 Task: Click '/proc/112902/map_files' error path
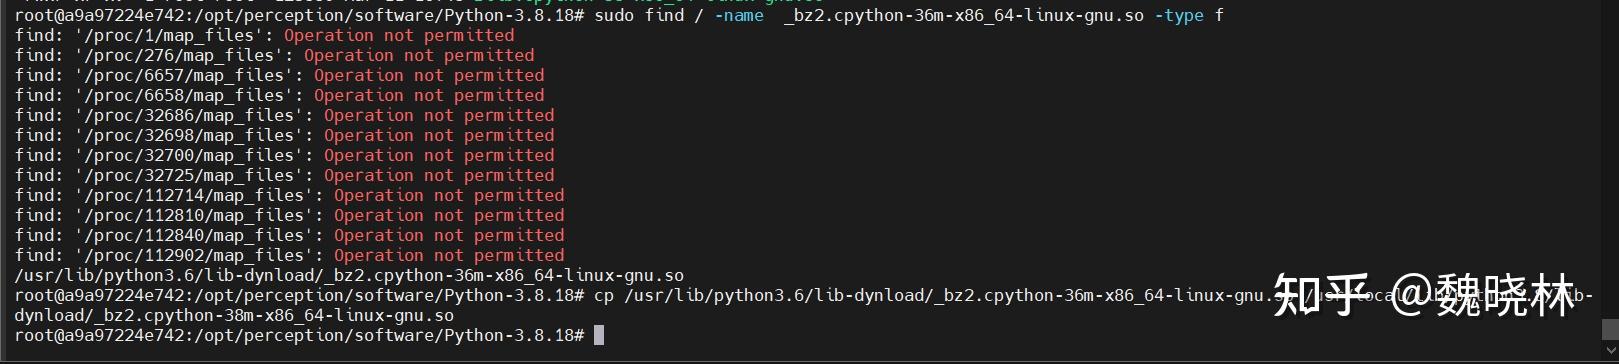194,255
